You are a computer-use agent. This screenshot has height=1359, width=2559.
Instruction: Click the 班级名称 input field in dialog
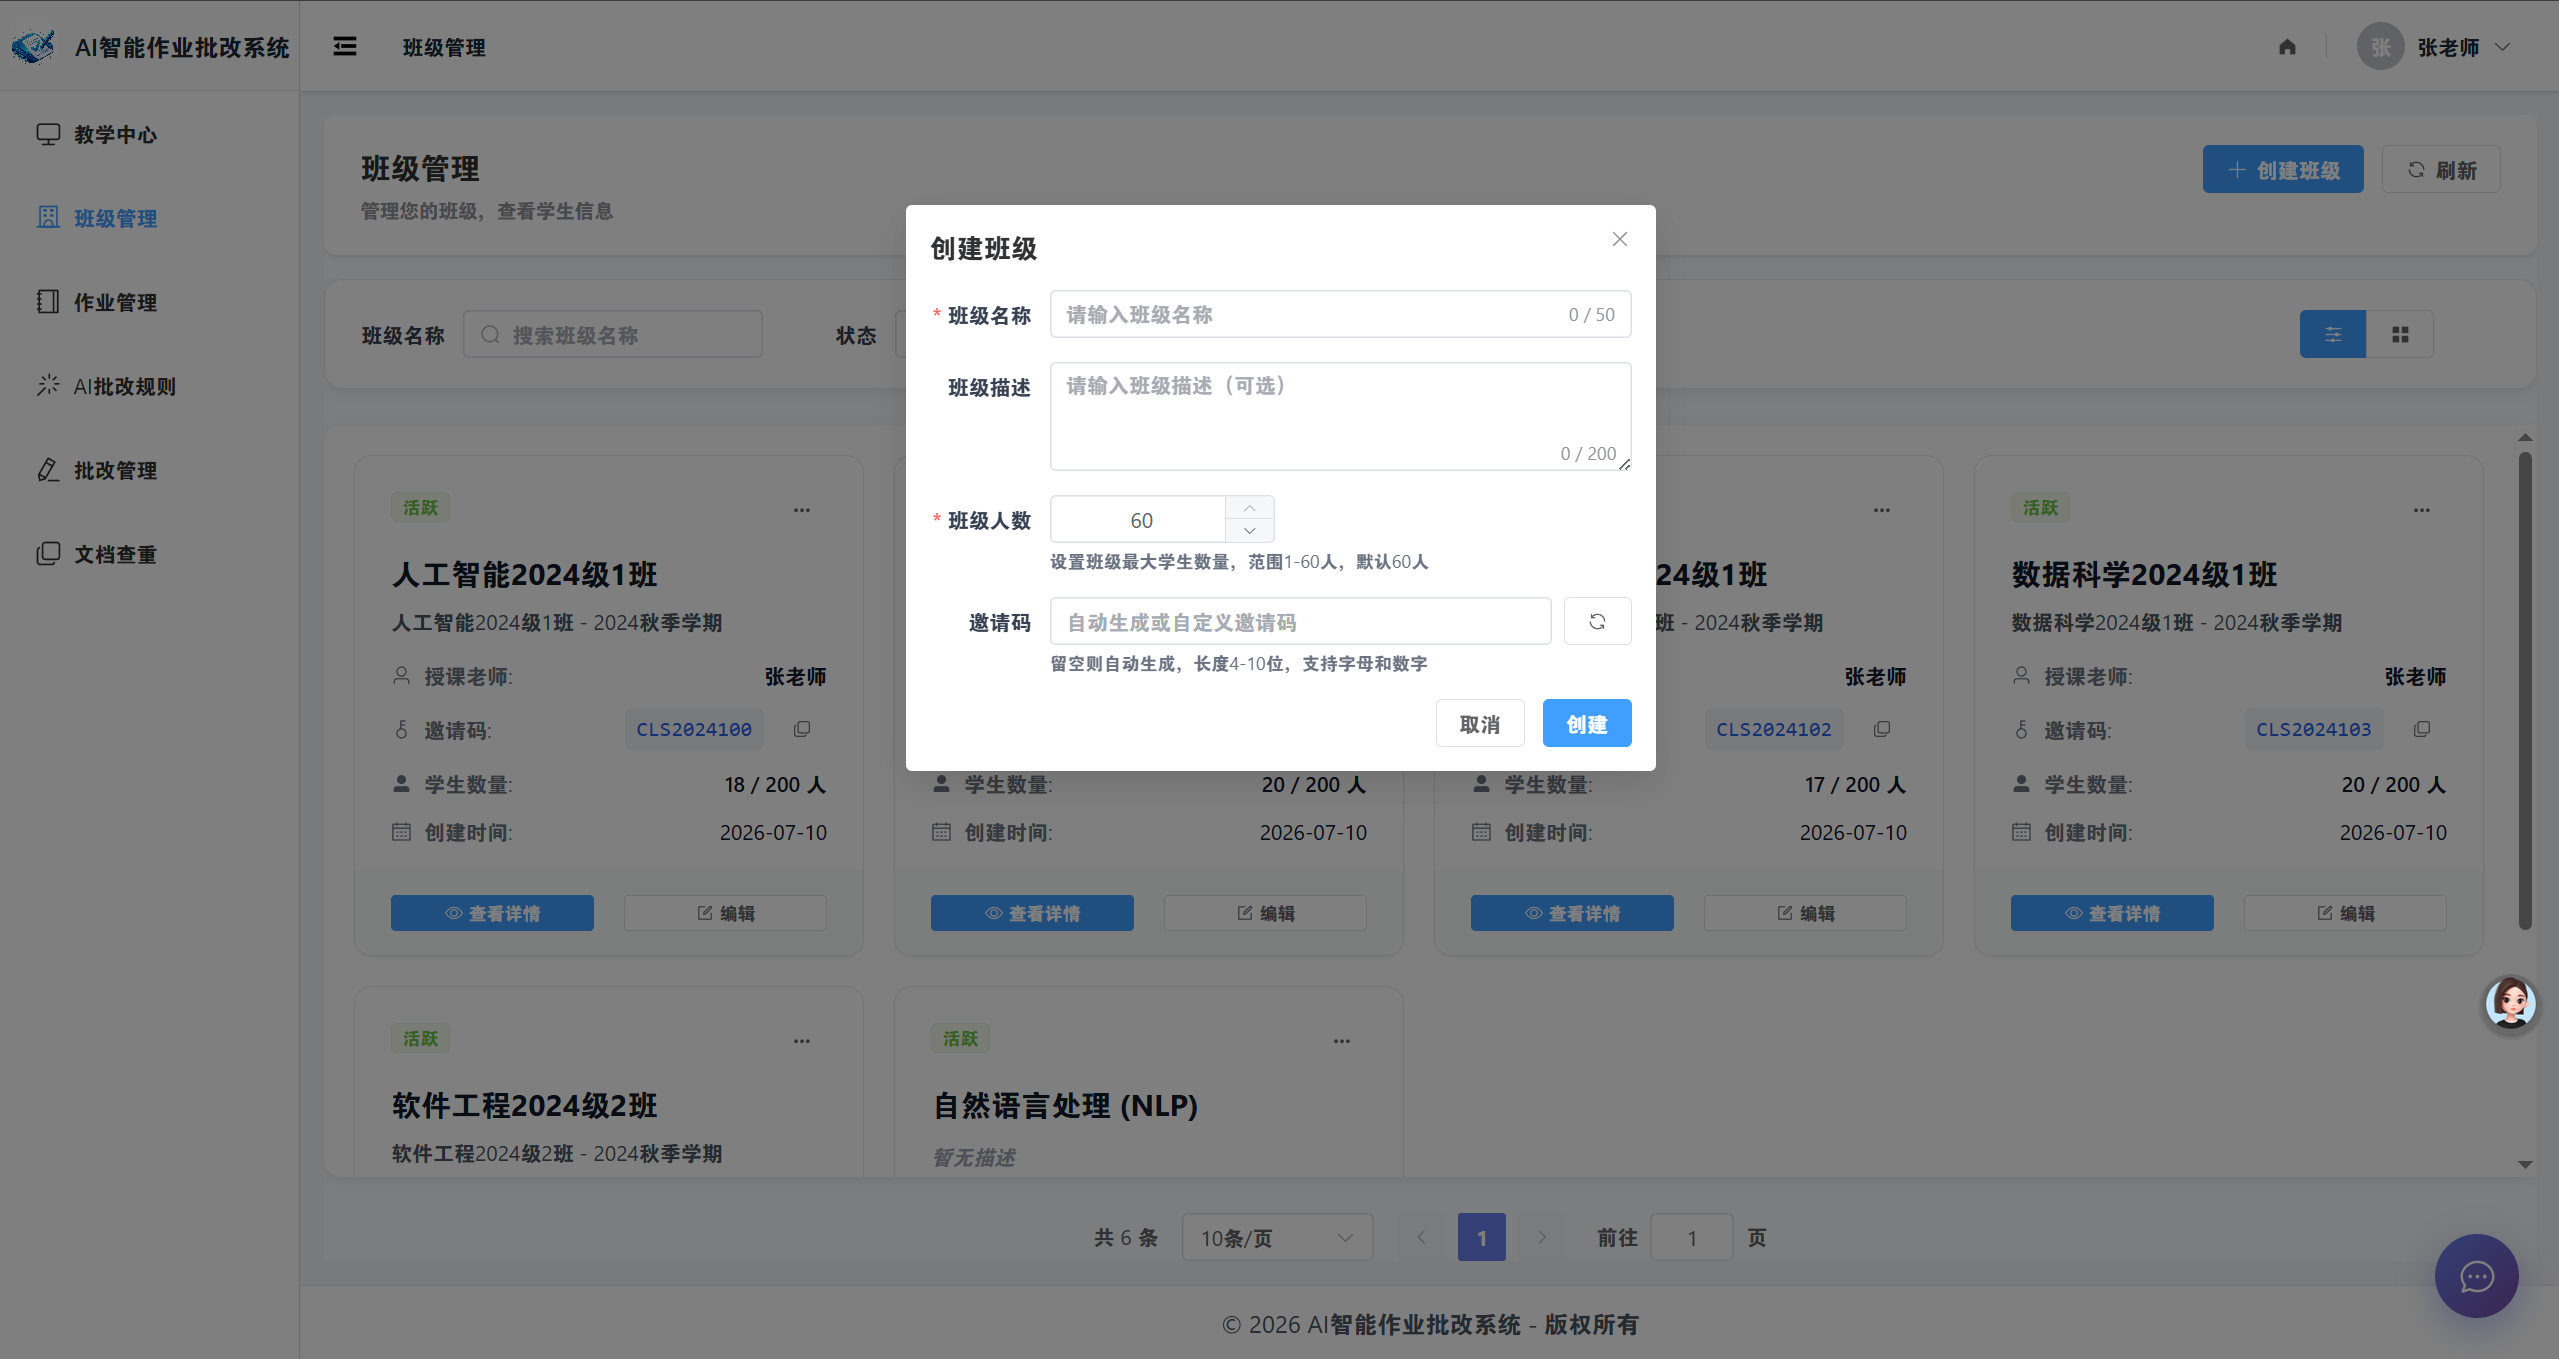(1340, 315)
